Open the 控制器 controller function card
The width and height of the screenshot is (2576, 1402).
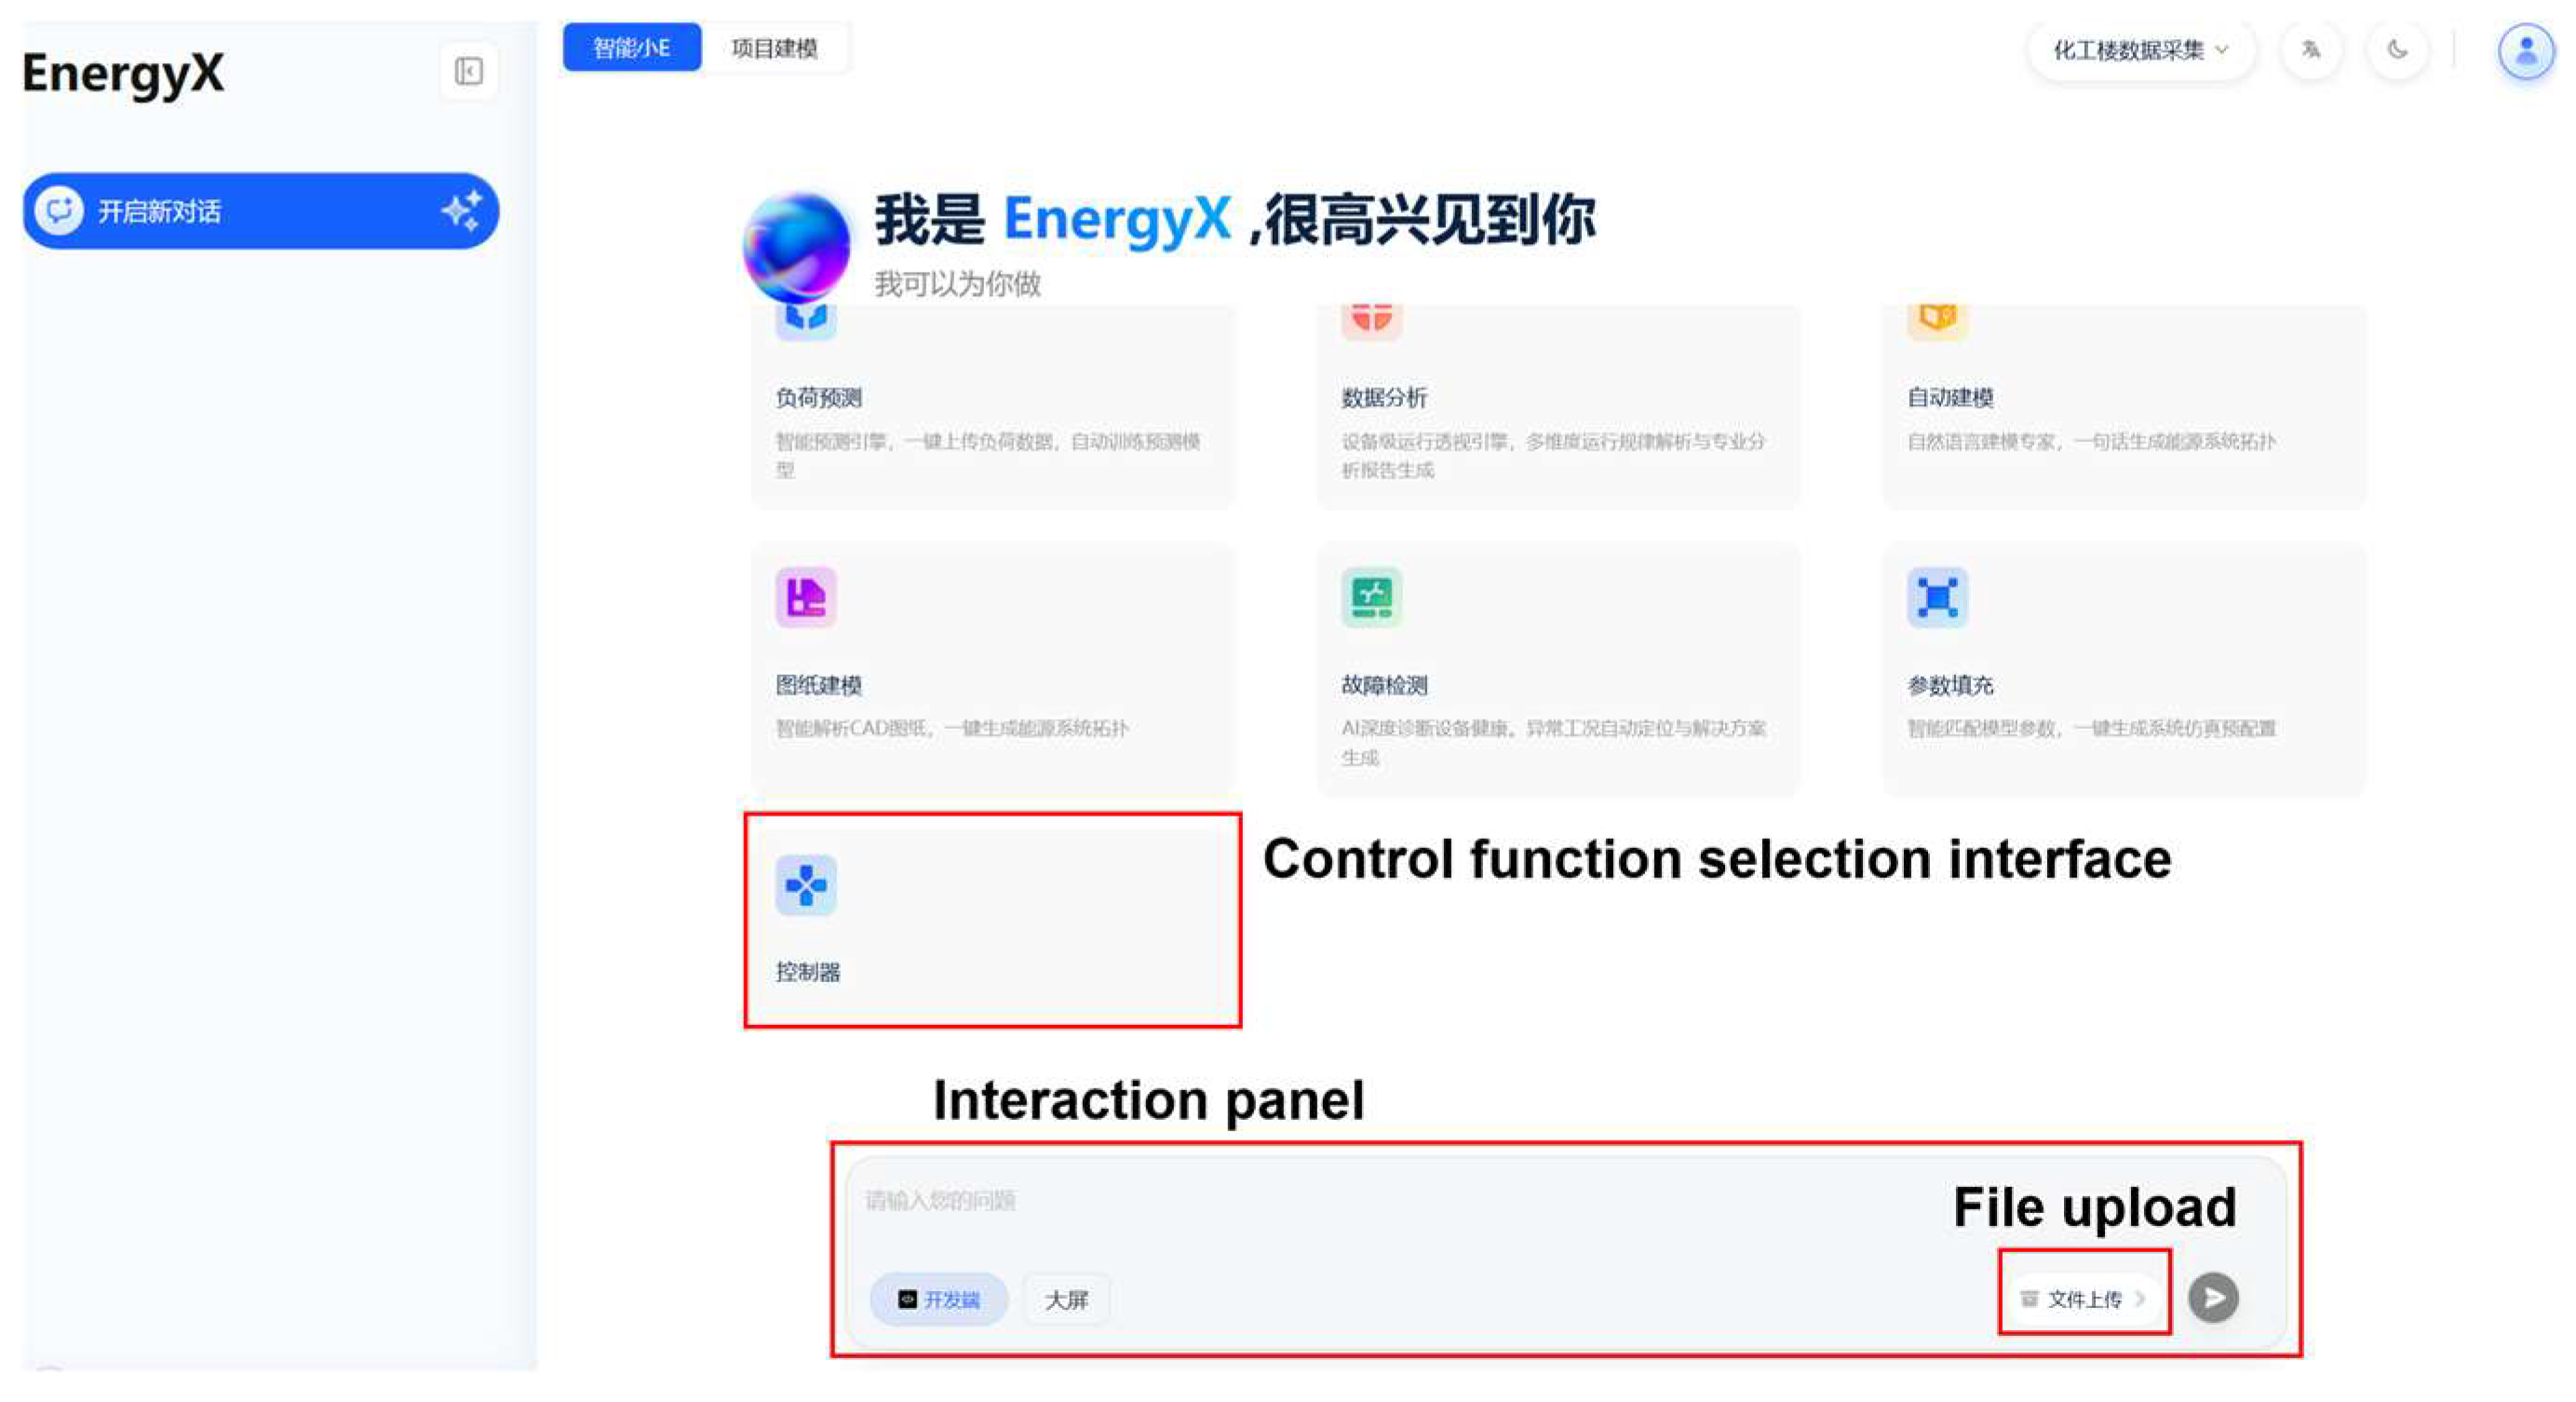(x=993, y=920)
